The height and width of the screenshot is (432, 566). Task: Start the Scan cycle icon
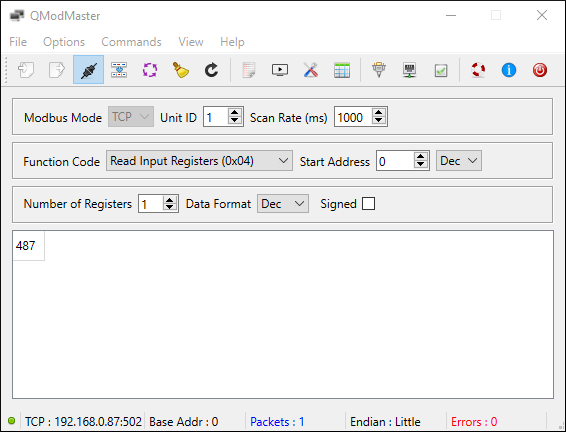[150, 70]
